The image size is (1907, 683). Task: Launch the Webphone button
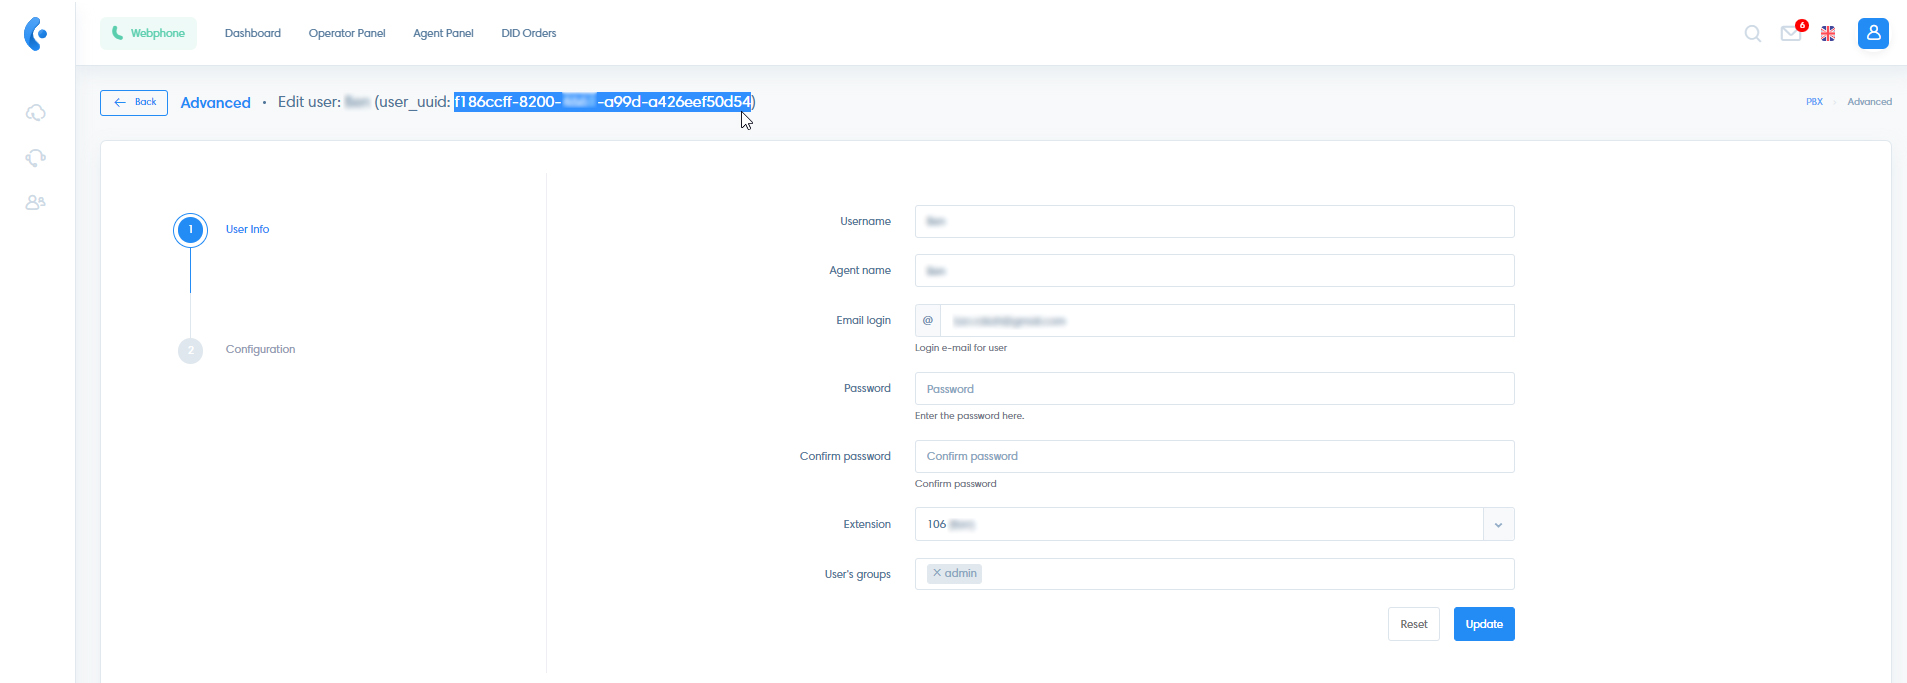148,33
